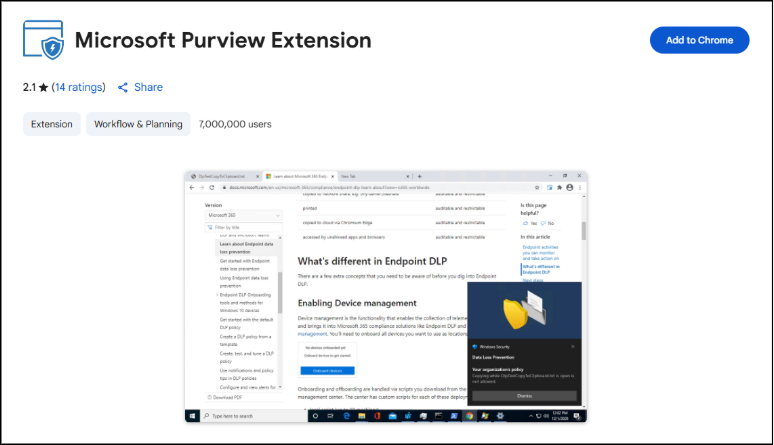This screenshot has height=445, width=774.
Task: Expand the Endpoint DLP Onboarding tree item
Action: 217,295
